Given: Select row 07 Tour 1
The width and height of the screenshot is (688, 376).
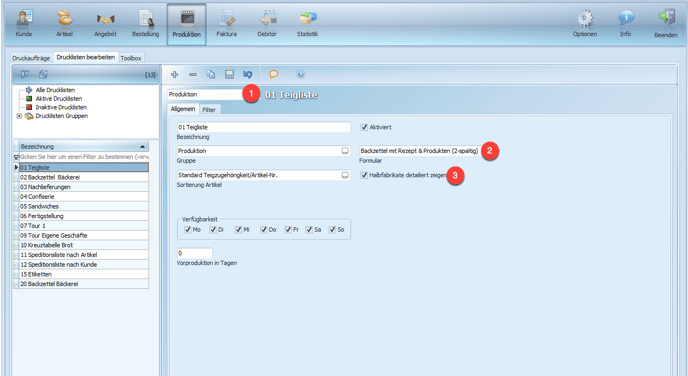Looking at the screenshot, I should (x=84, y=226).
